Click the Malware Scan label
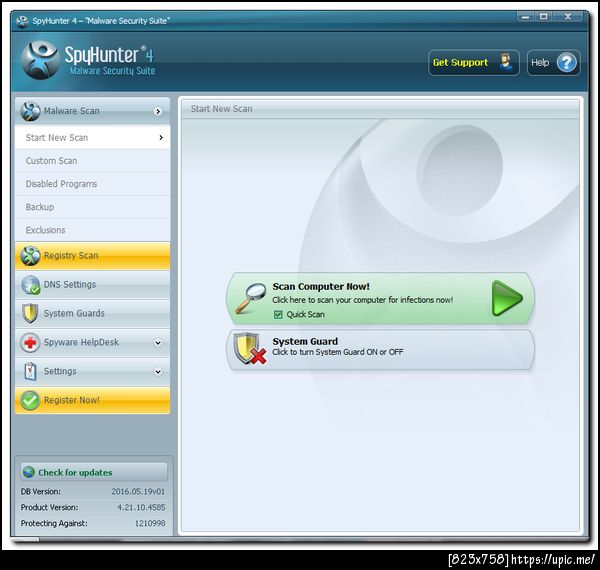This screenshot has height=570, width=600. click(72, 111)
